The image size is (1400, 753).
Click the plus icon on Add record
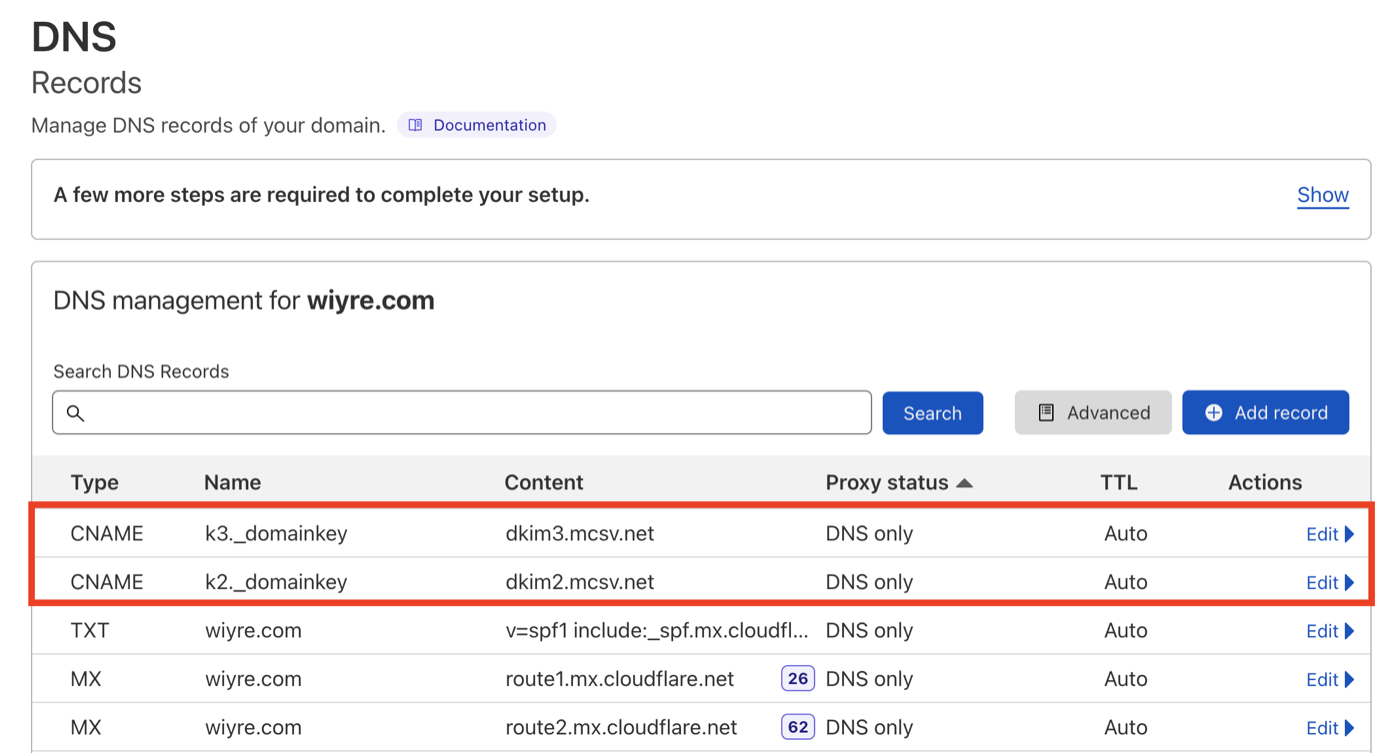pos(1214,413)
